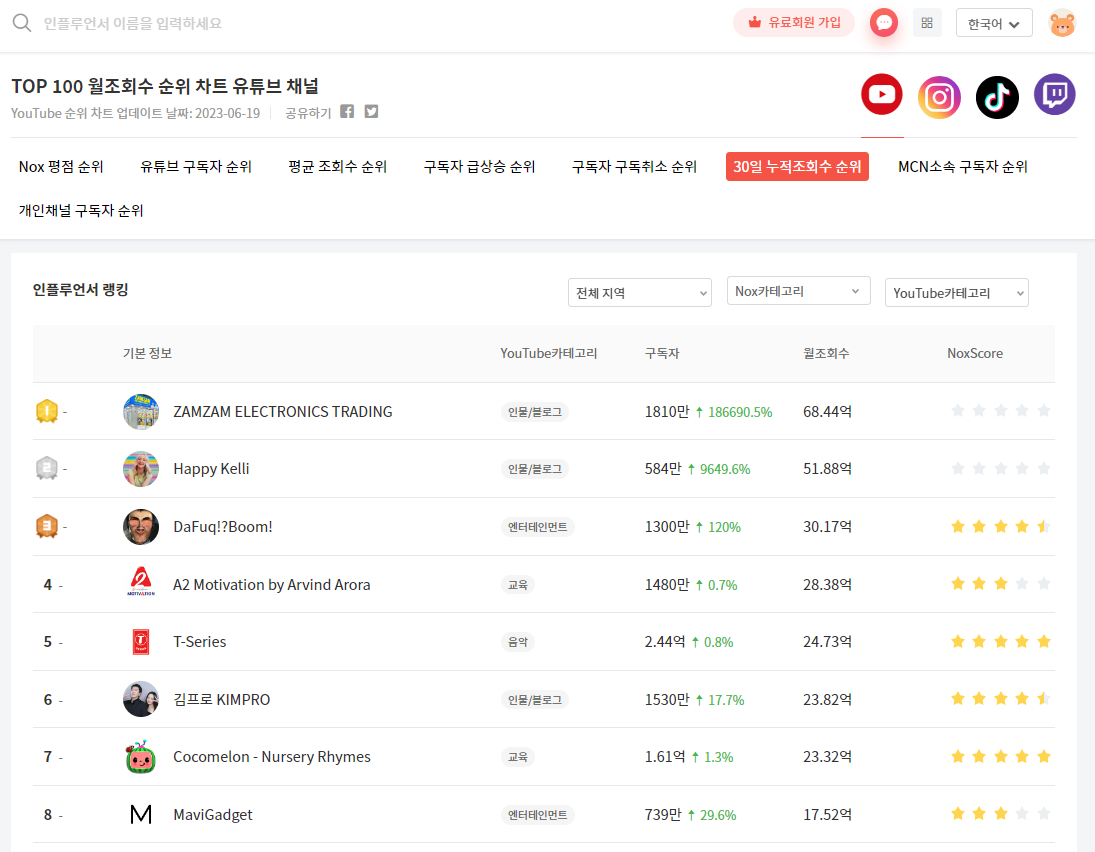Viewport: 1095px width, 852px height.
Task: Click T-Series NoxScore star rating
Action: 1001,641
